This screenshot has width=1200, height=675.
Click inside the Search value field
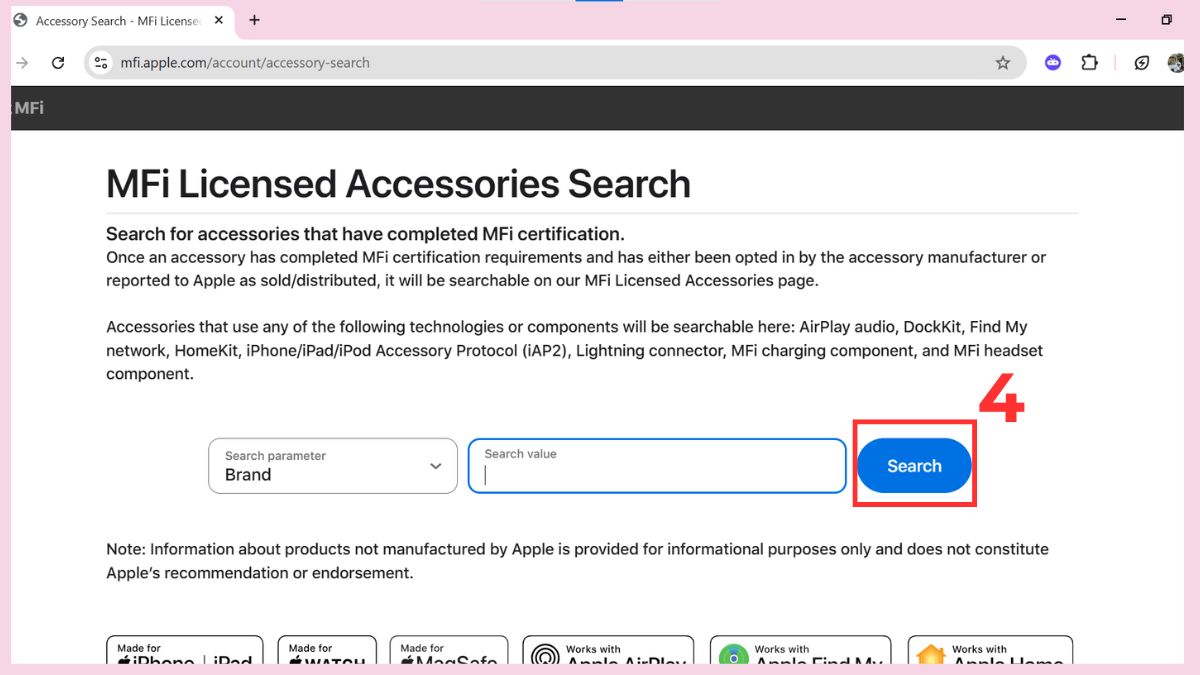(x=655, y=470)
